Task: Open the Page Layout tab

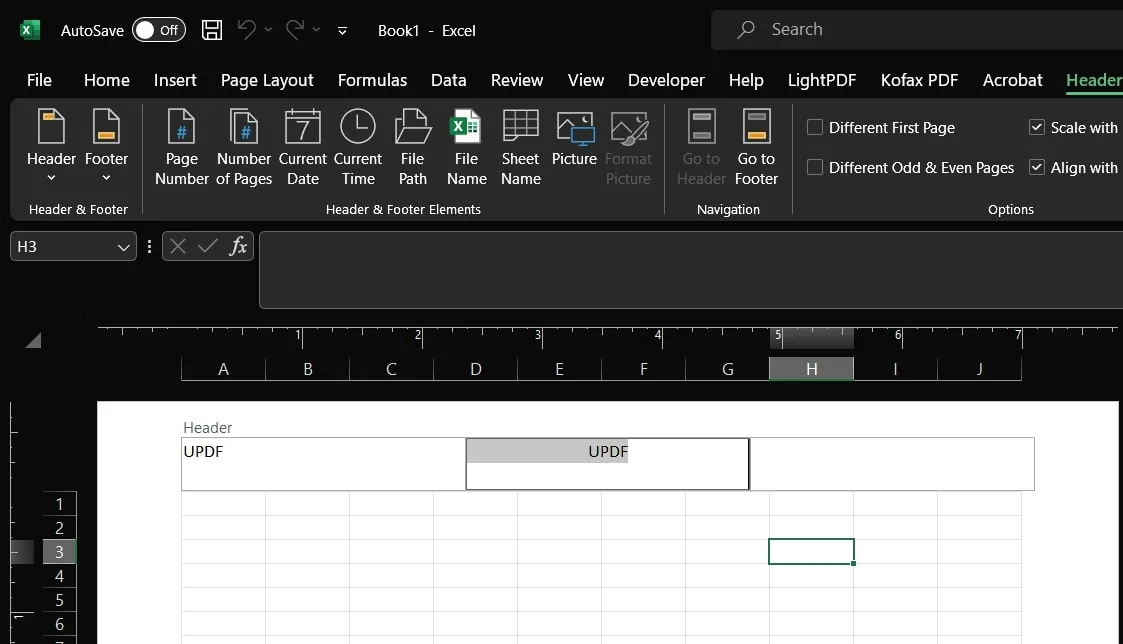Action: pos(267,80)
